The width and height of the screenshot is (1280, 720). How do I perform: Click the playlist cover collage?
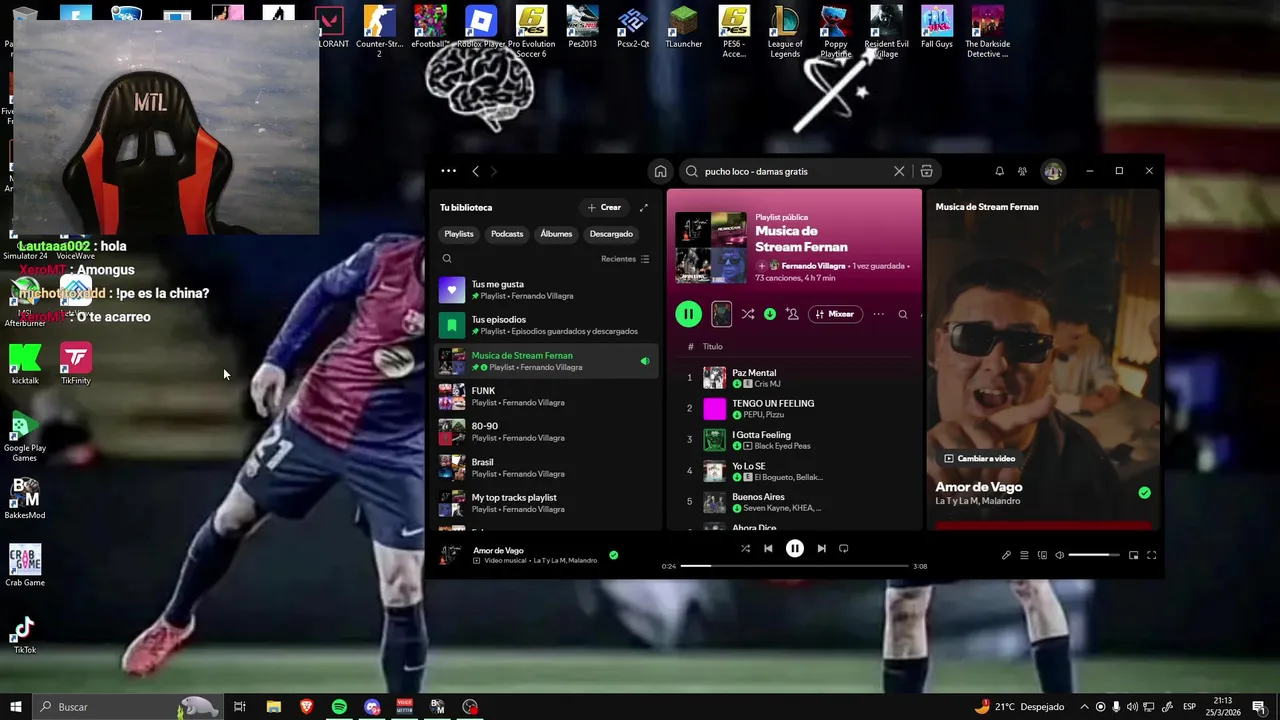click(711, 247)
